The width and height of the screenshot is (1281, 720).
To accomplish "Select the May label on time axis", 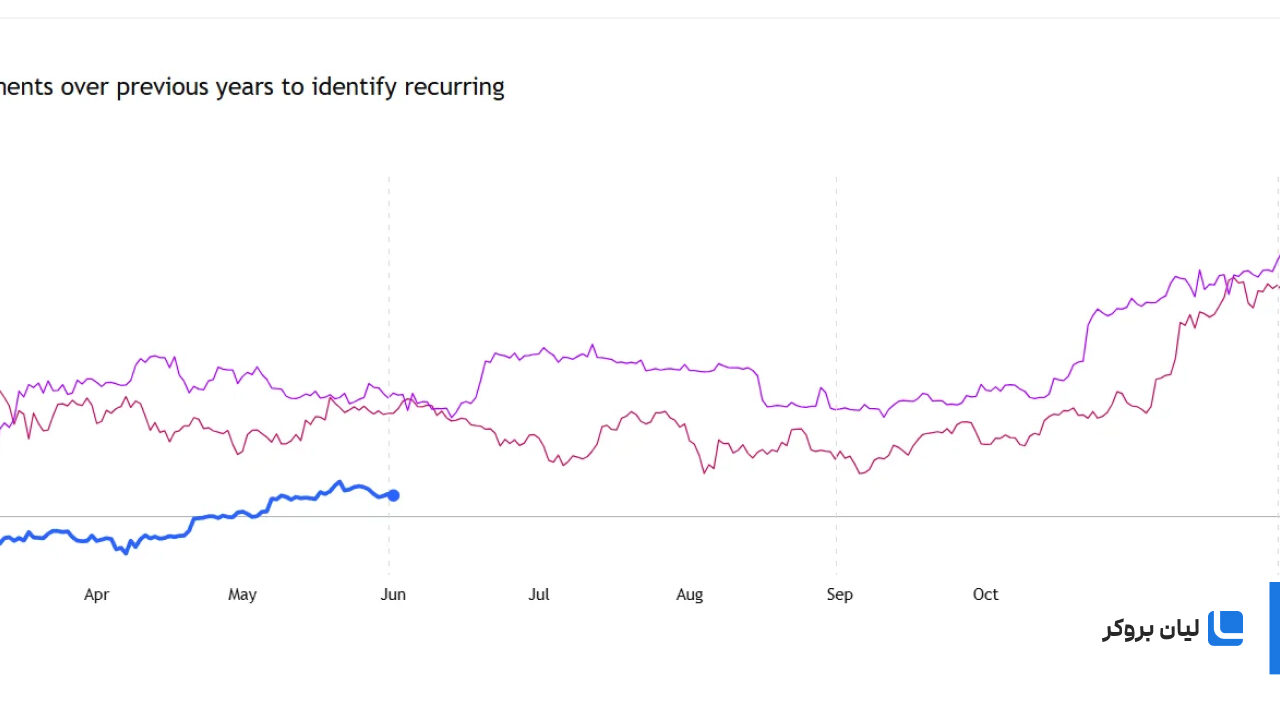I will [242, 595].
